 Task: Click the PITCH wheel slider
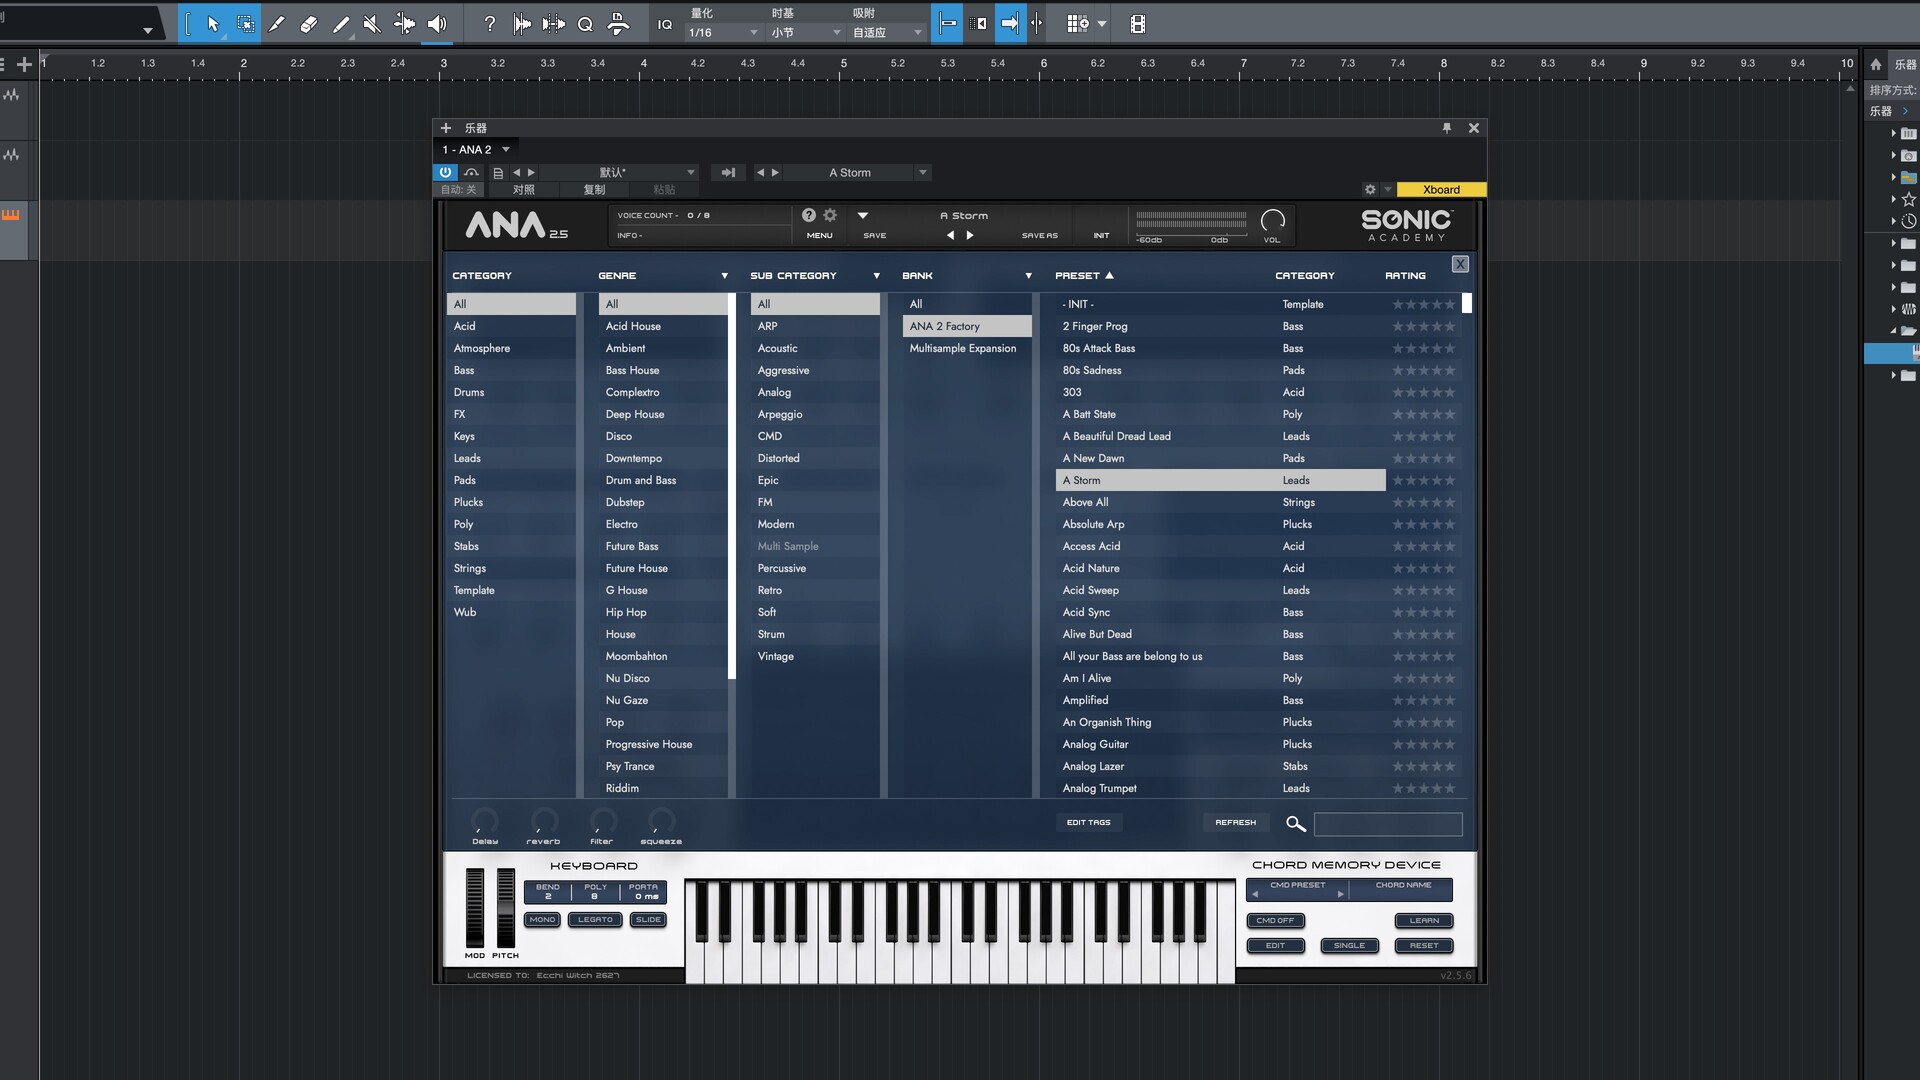click(506, 908)
